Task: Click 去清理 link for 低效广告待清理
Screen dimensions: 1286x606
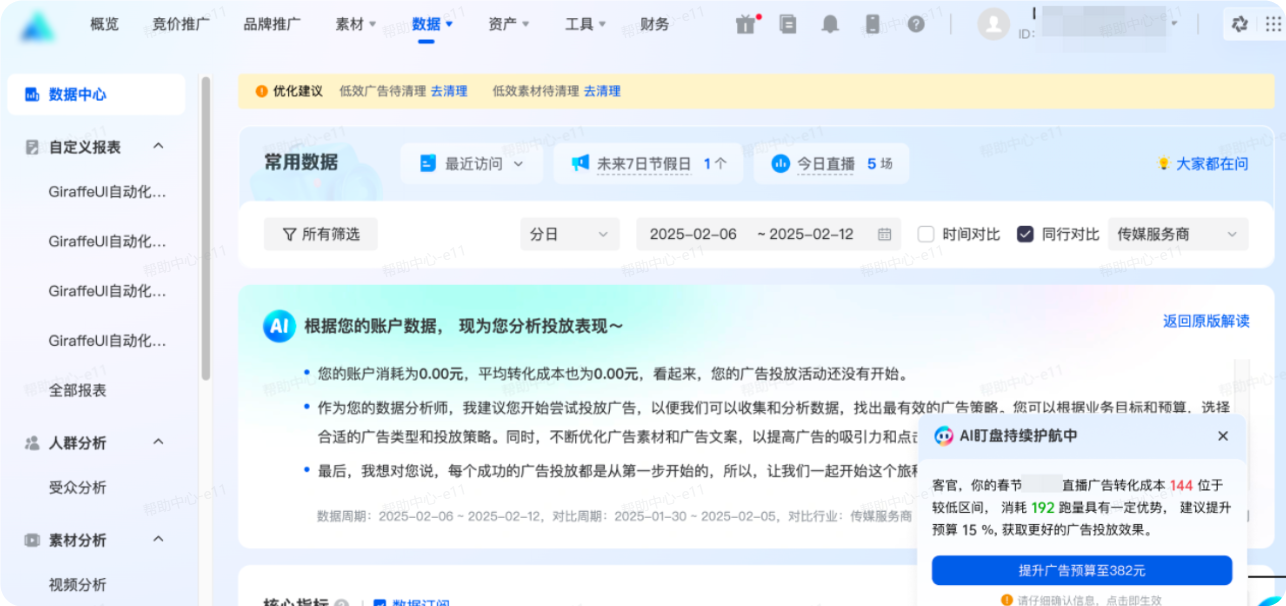Action: pos(449,91)
